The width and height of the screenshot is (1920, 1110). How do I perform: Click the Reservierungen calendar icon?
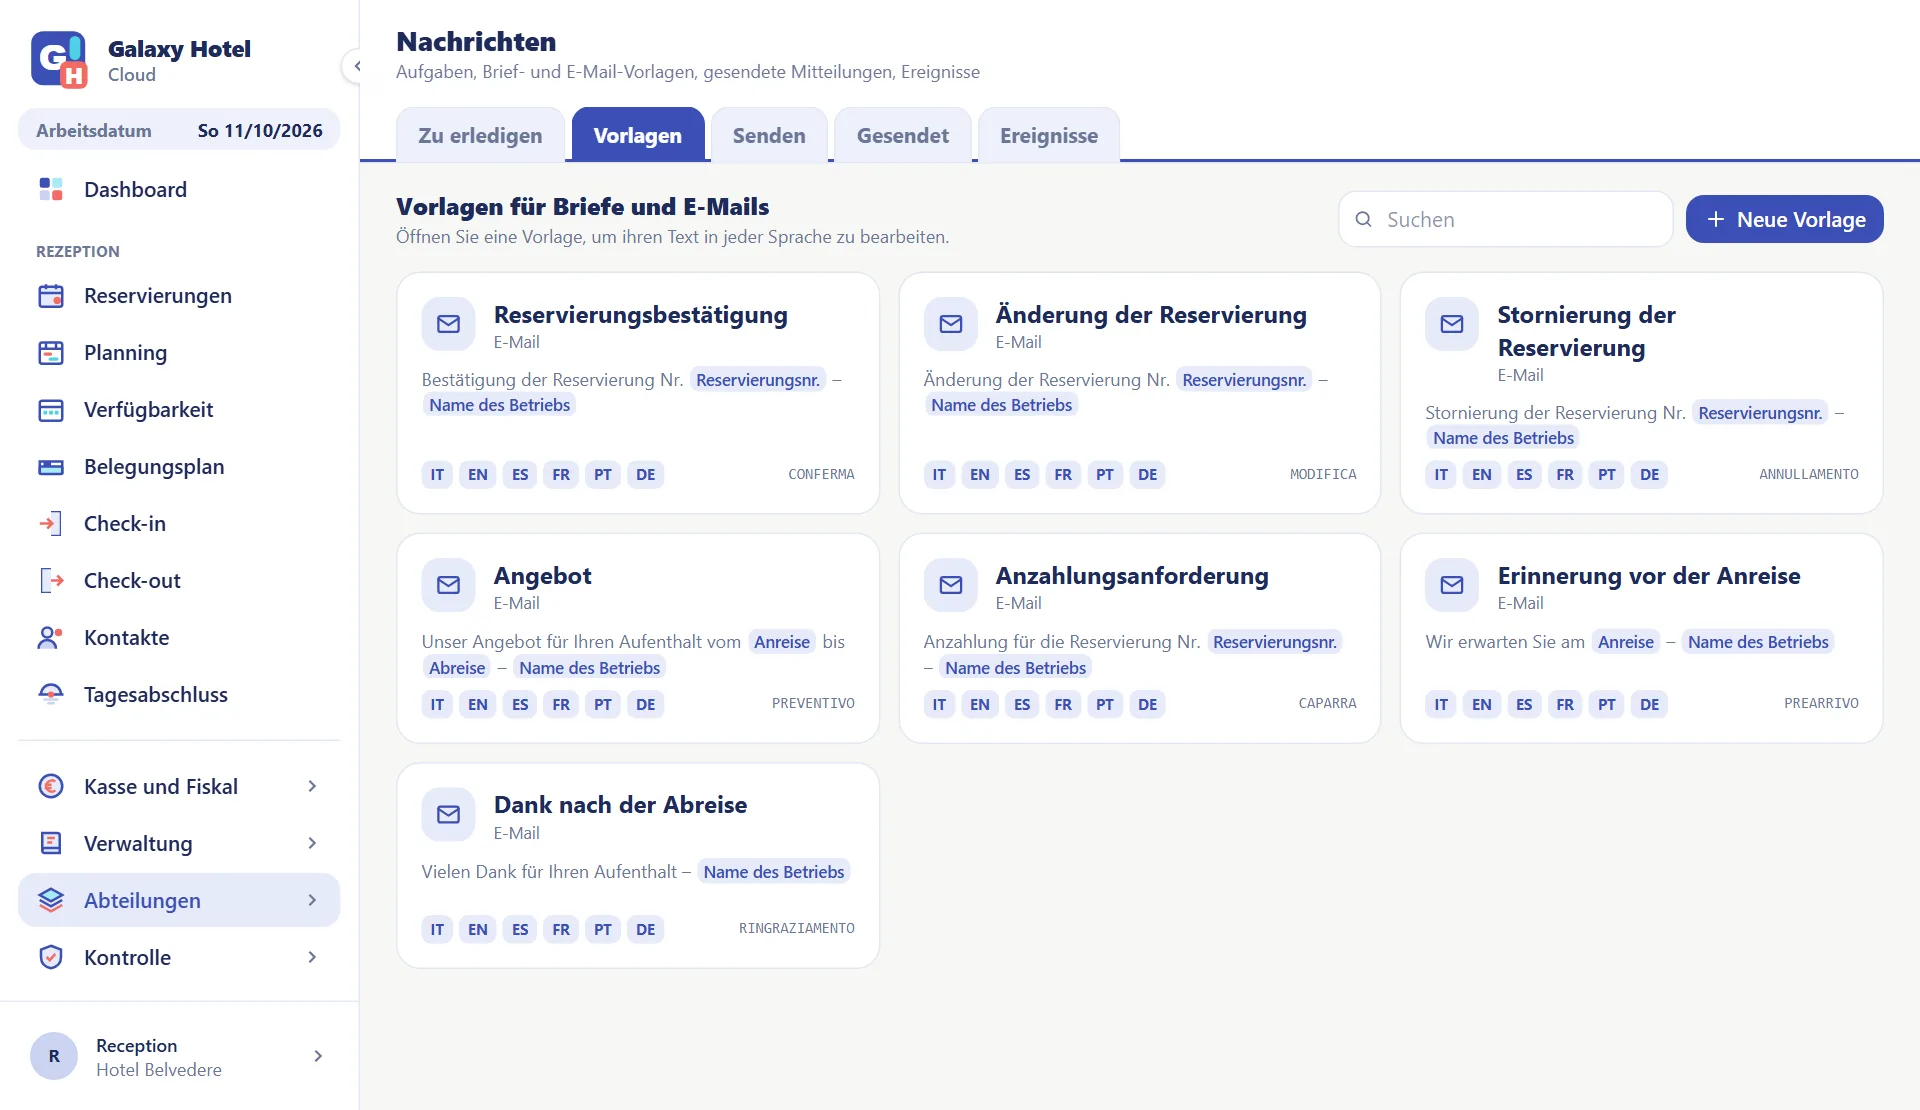click(x=51, y=296)
